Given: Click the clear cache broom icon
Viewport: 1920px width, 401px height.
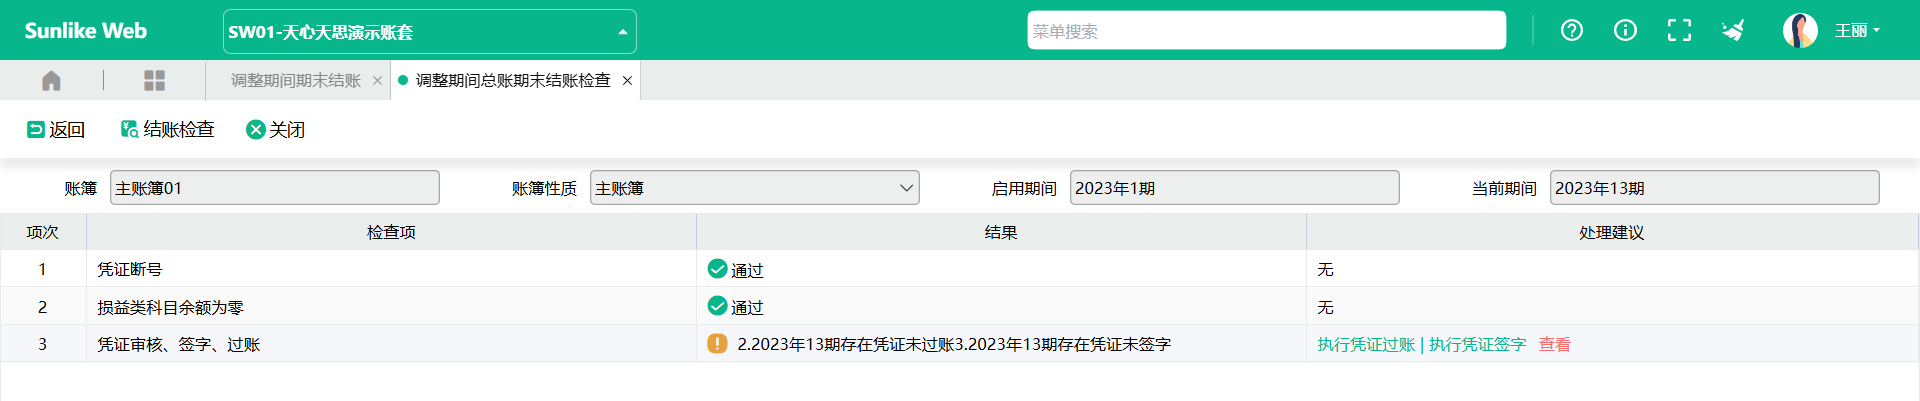Looking at the screenshot, I should tap(1733, 31).
